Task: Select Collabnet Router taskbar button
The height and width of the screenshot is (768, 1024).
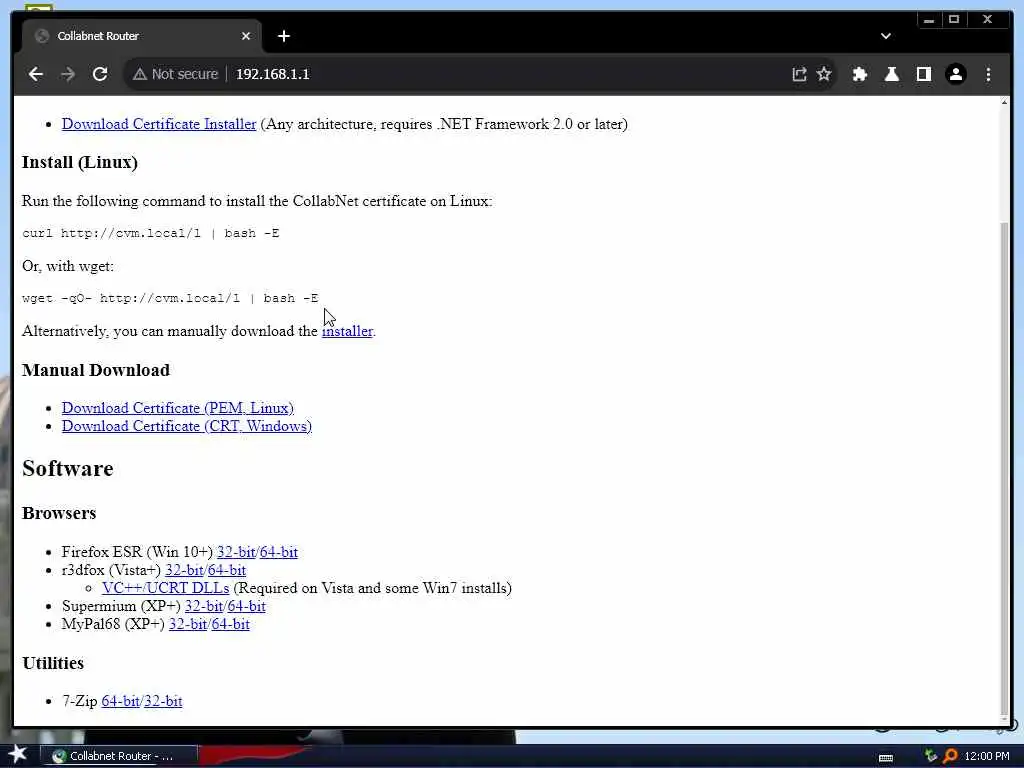Action: pyautogui.click(x=119, y=756)
